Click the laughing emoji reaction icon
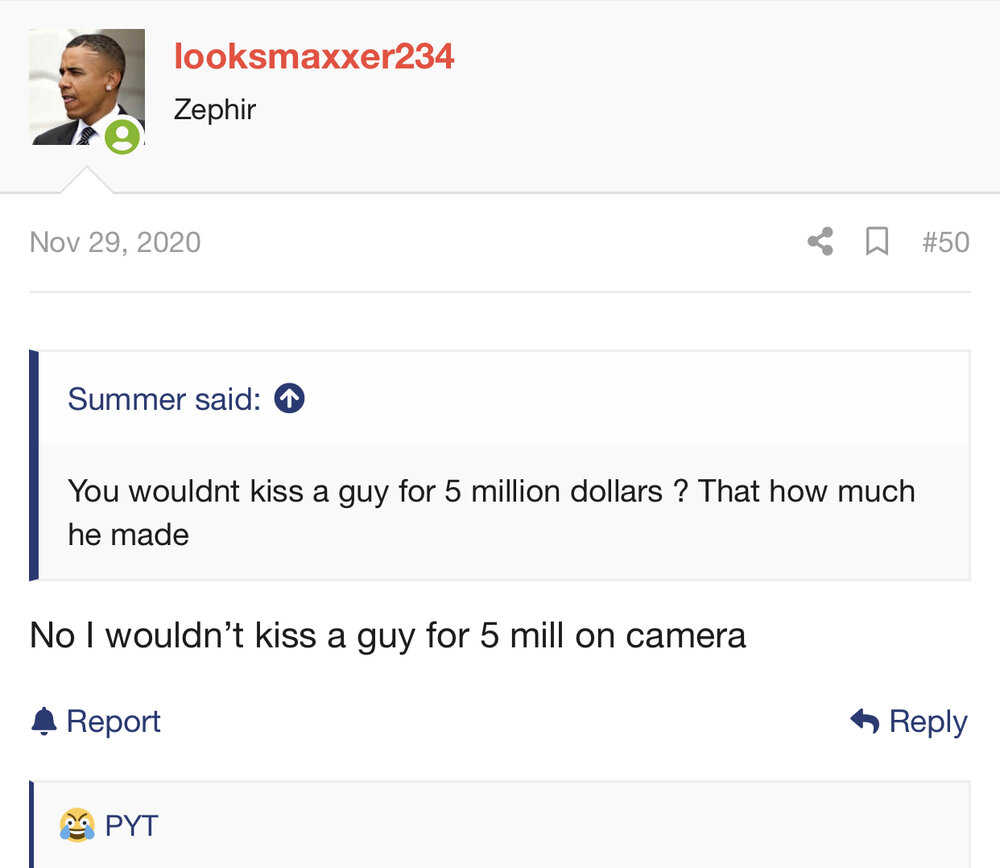1000x868 pixels. tap(77, 825)
